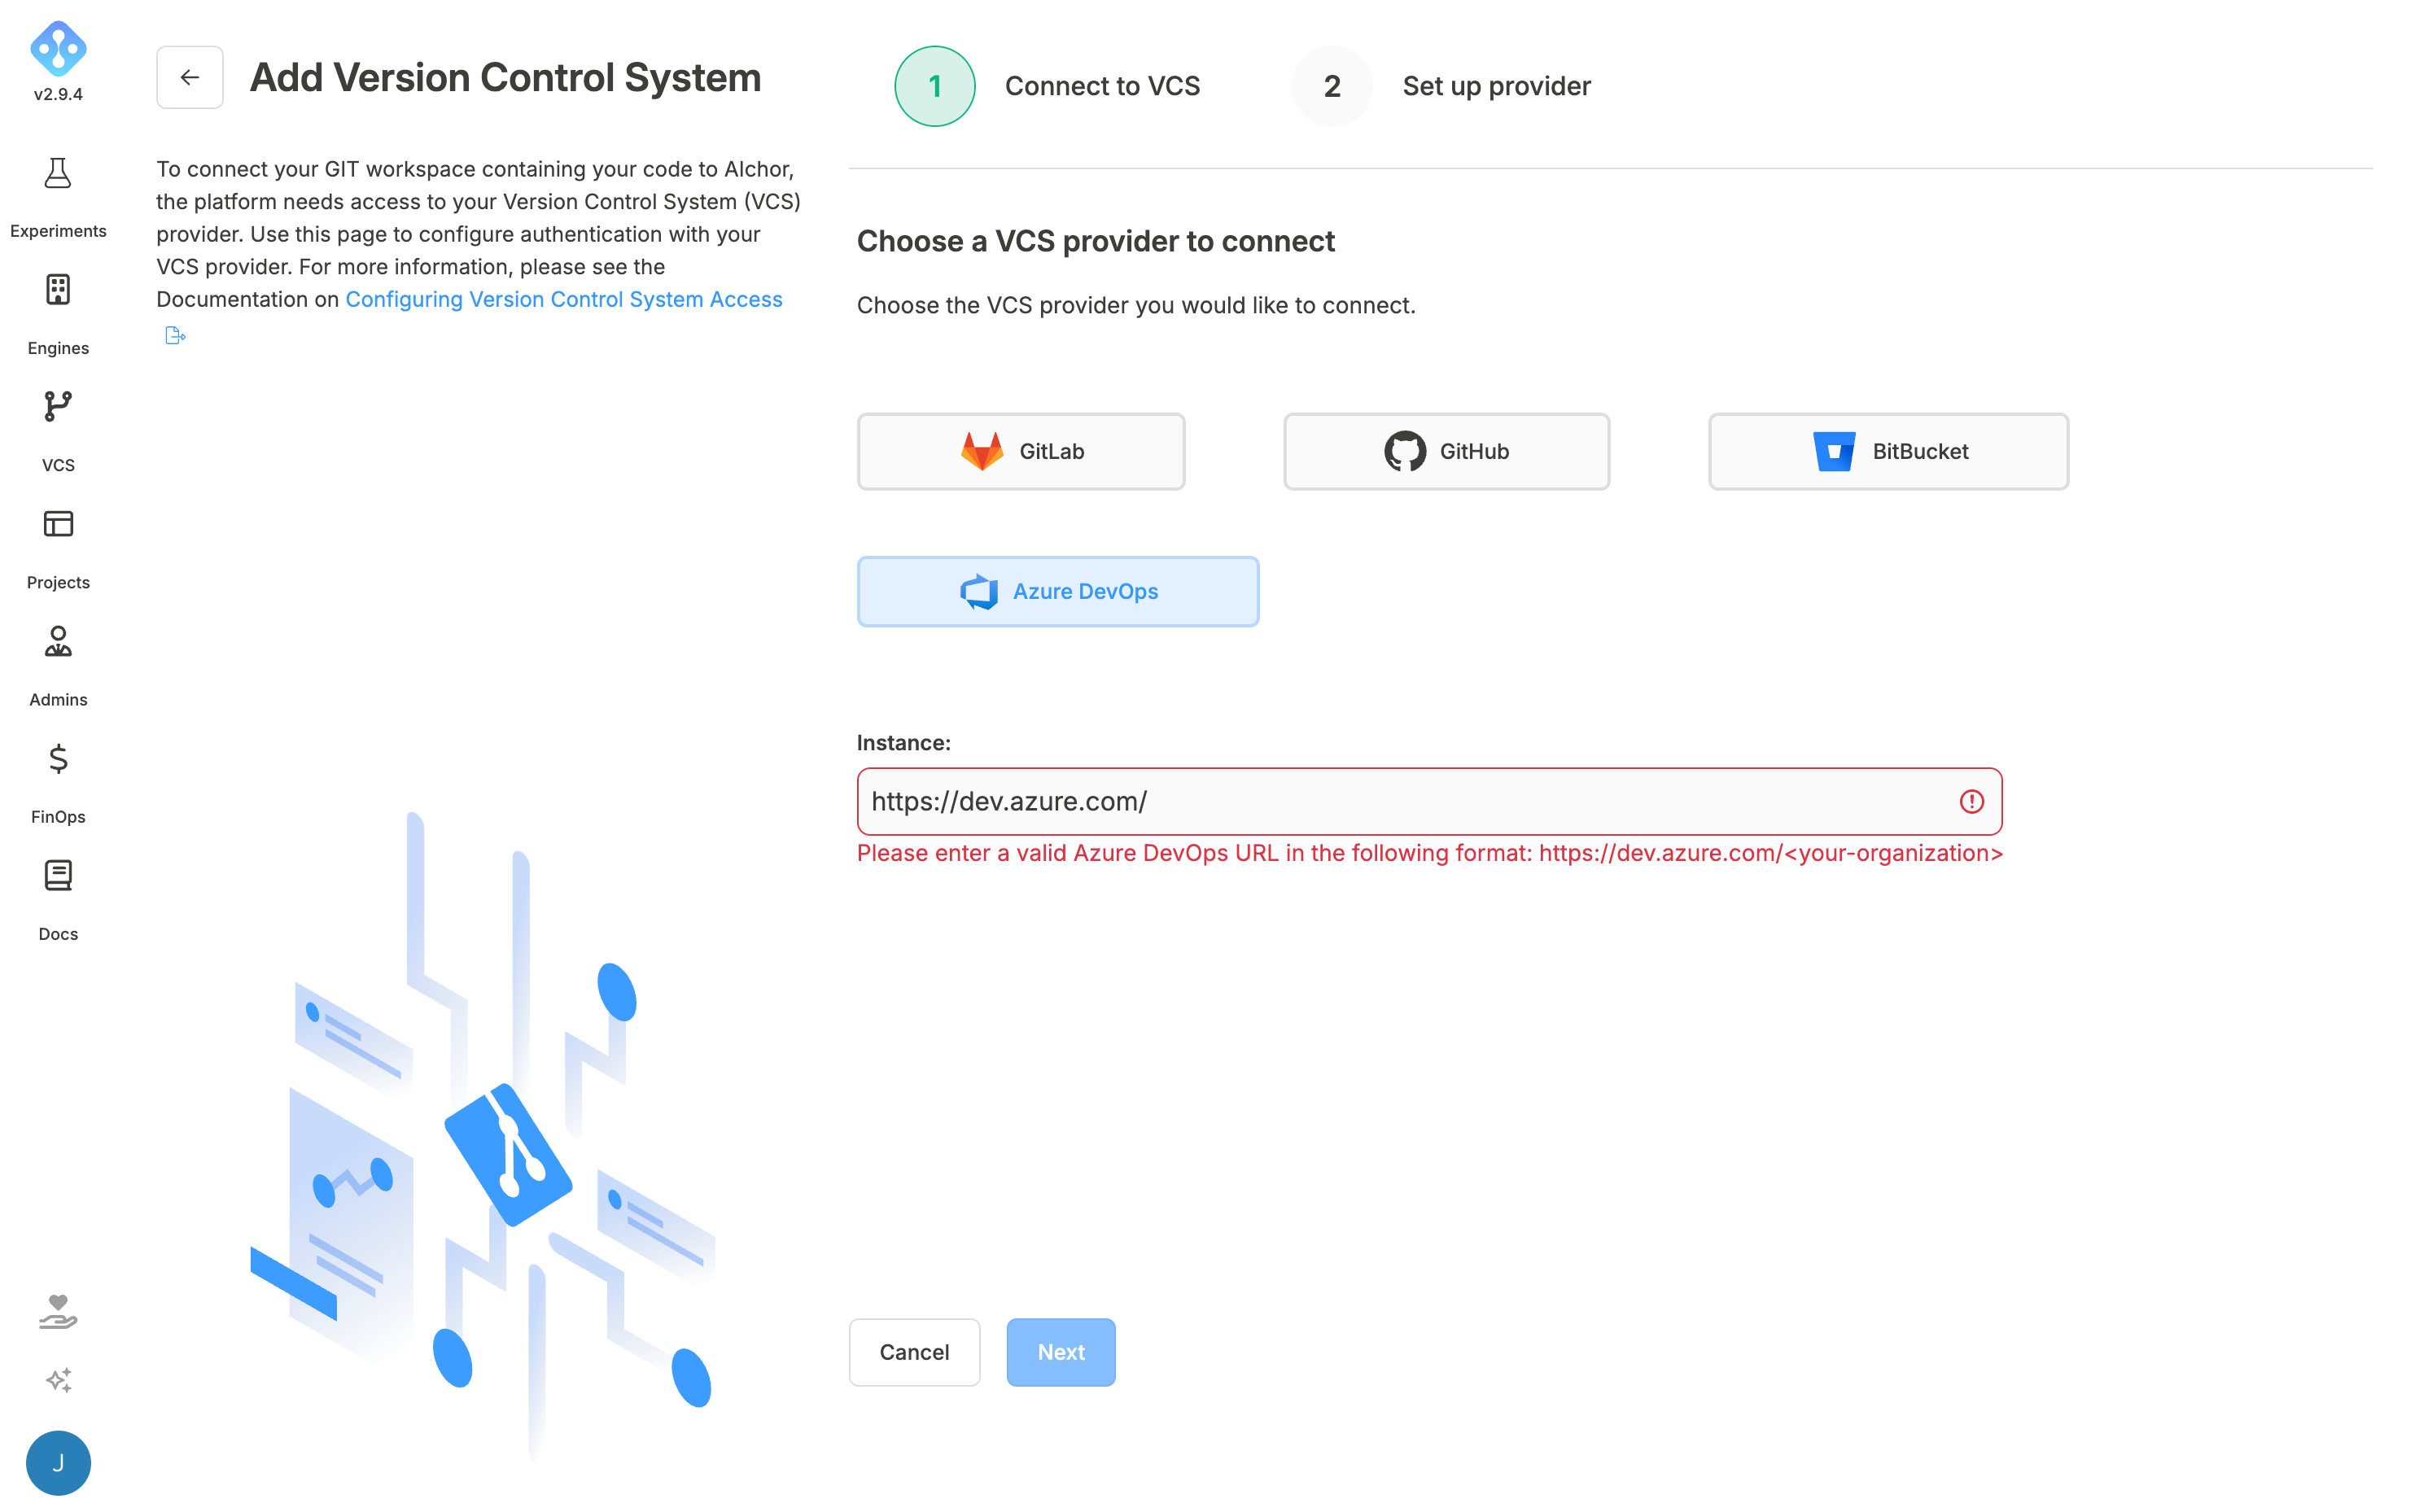Open the user avatar J

pos(58,1463)
